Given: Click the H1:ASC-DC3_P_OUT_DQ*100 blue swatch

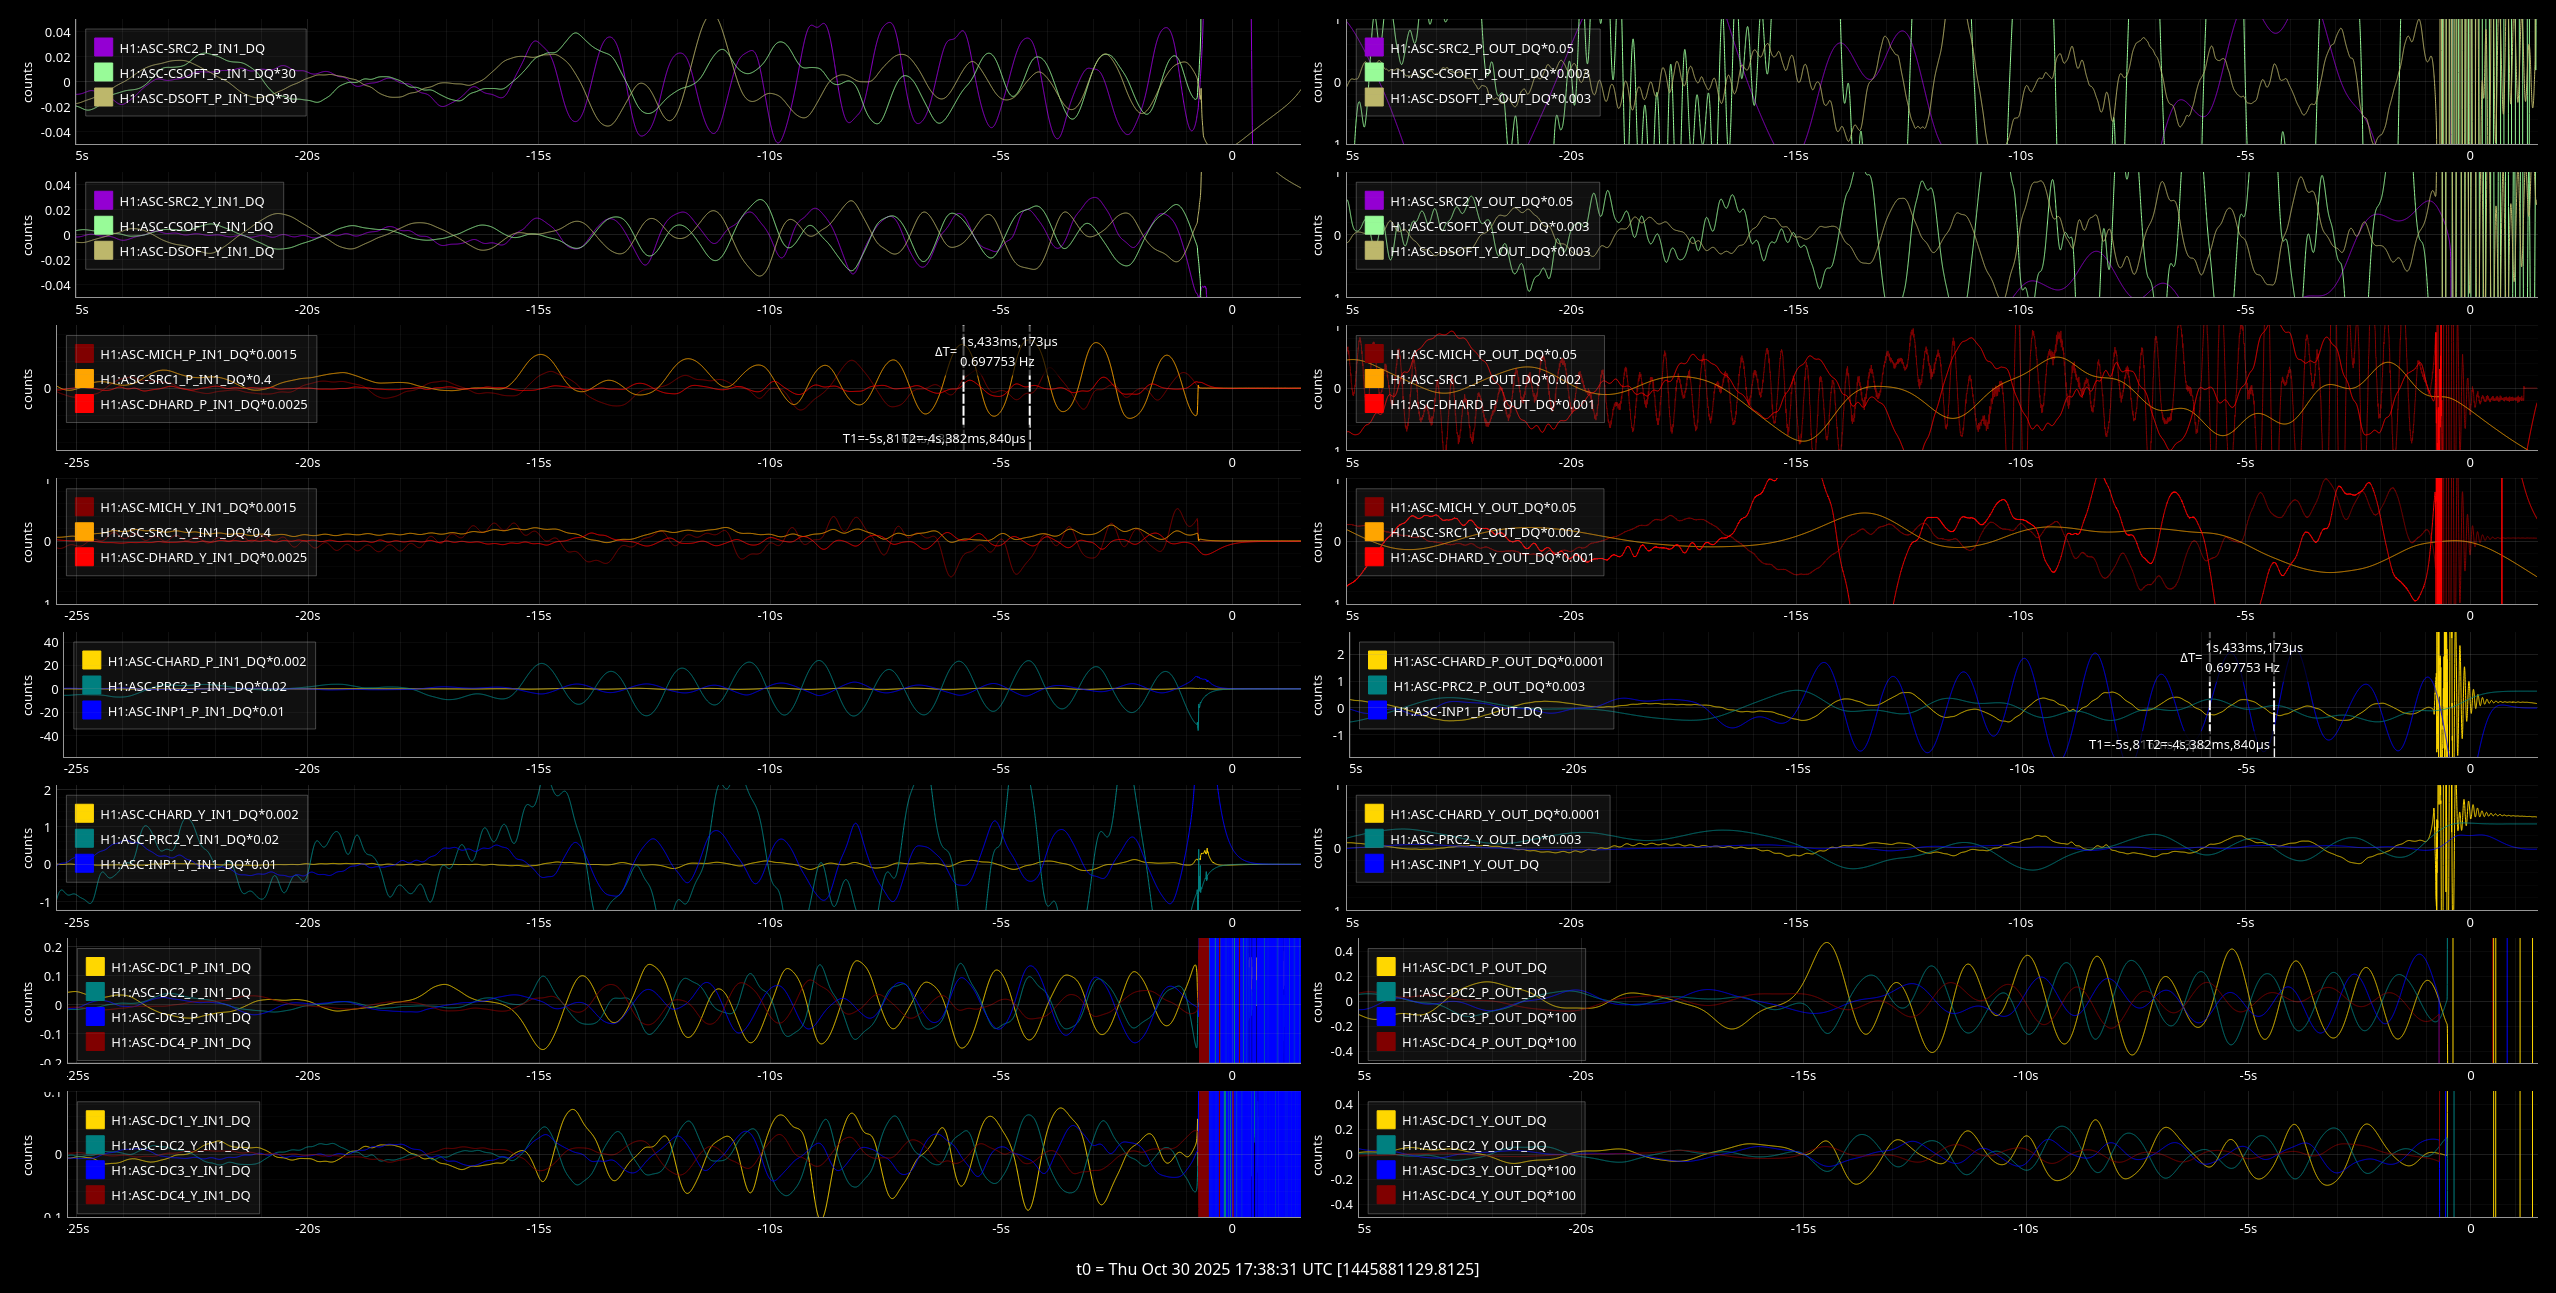Looking at the screenshot, I should (1386, 1017).
